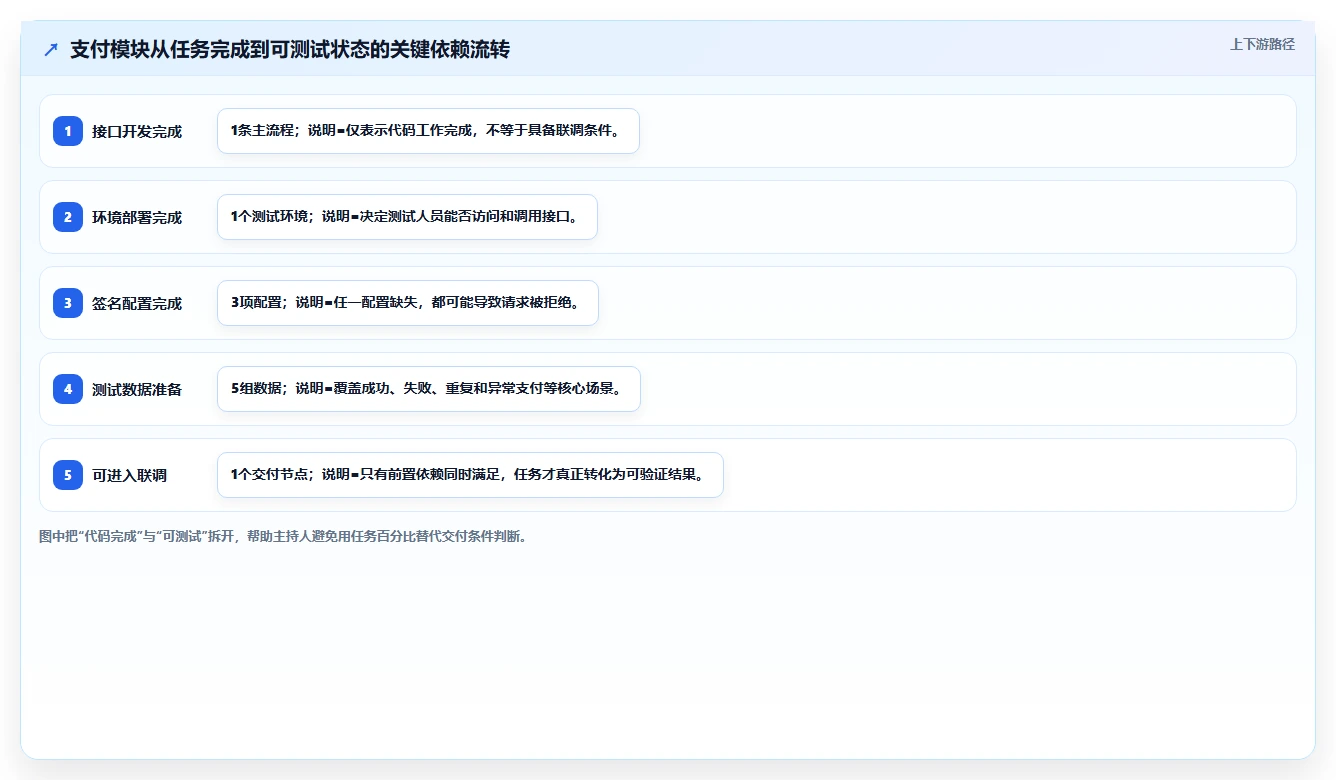Select the 测试数据准备 step label
Image resolution: width=1336 pixels, height=780 pixels.
tap(137, 389)
